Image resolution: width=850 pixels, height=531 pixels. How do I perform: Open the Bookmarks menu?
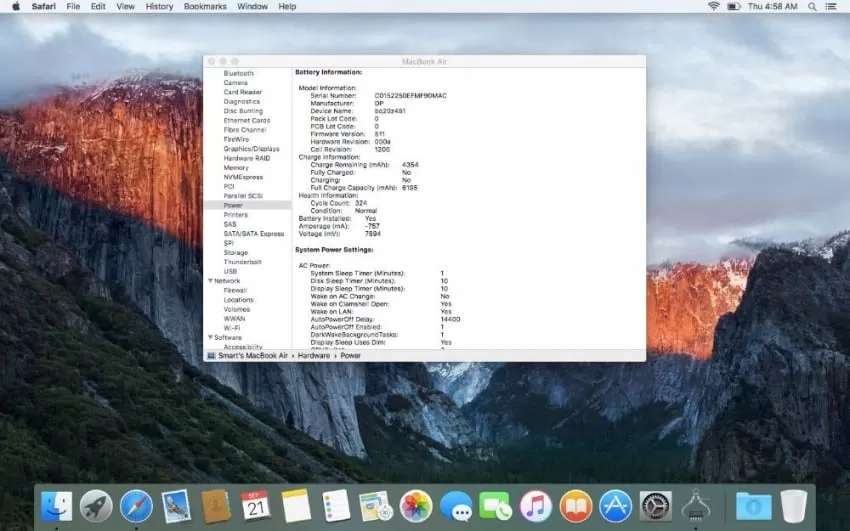tap(205, 7)
